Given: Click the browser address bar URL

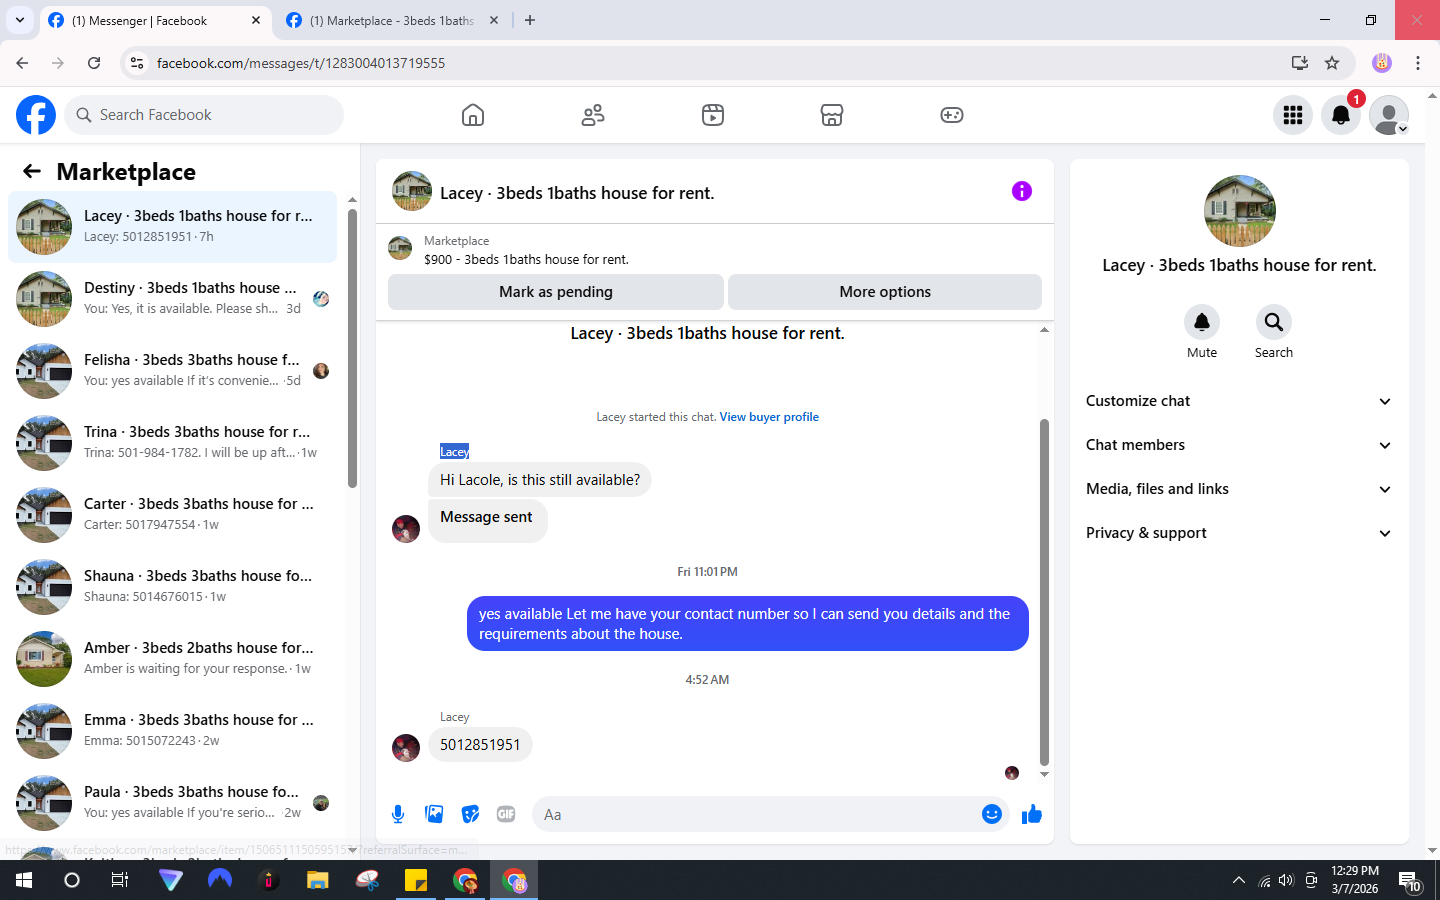Looking at the screenshot, I should click(300, 63).
